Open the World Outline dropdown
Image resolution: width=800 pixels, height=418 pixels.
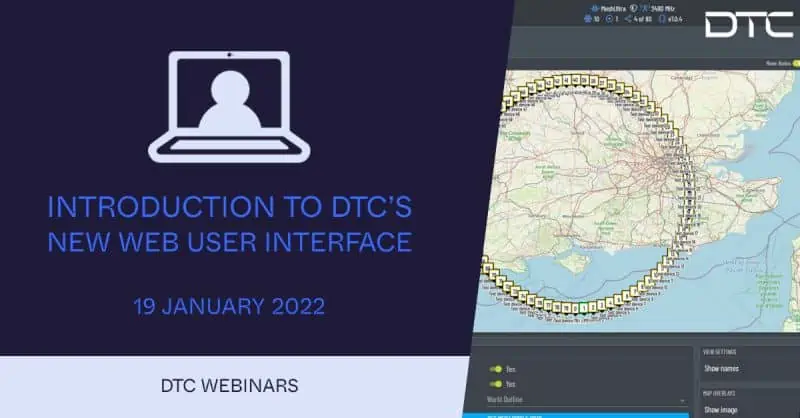[586, 400]
